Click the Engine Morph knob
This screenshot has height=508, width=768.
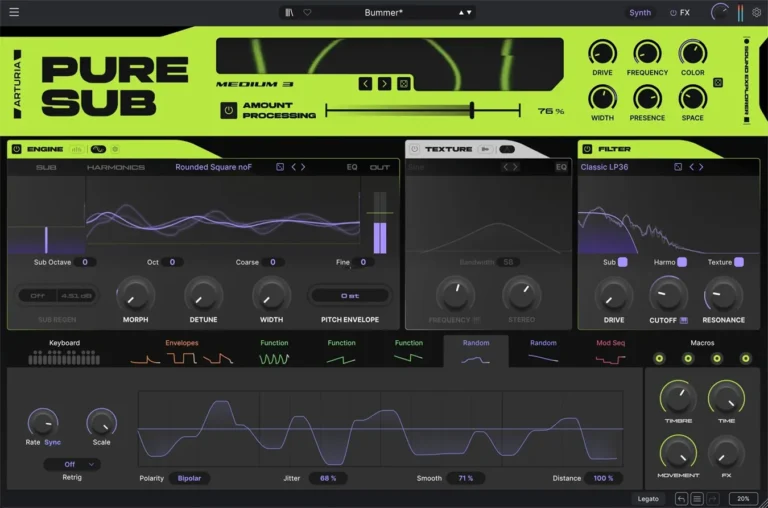(135, 295)
